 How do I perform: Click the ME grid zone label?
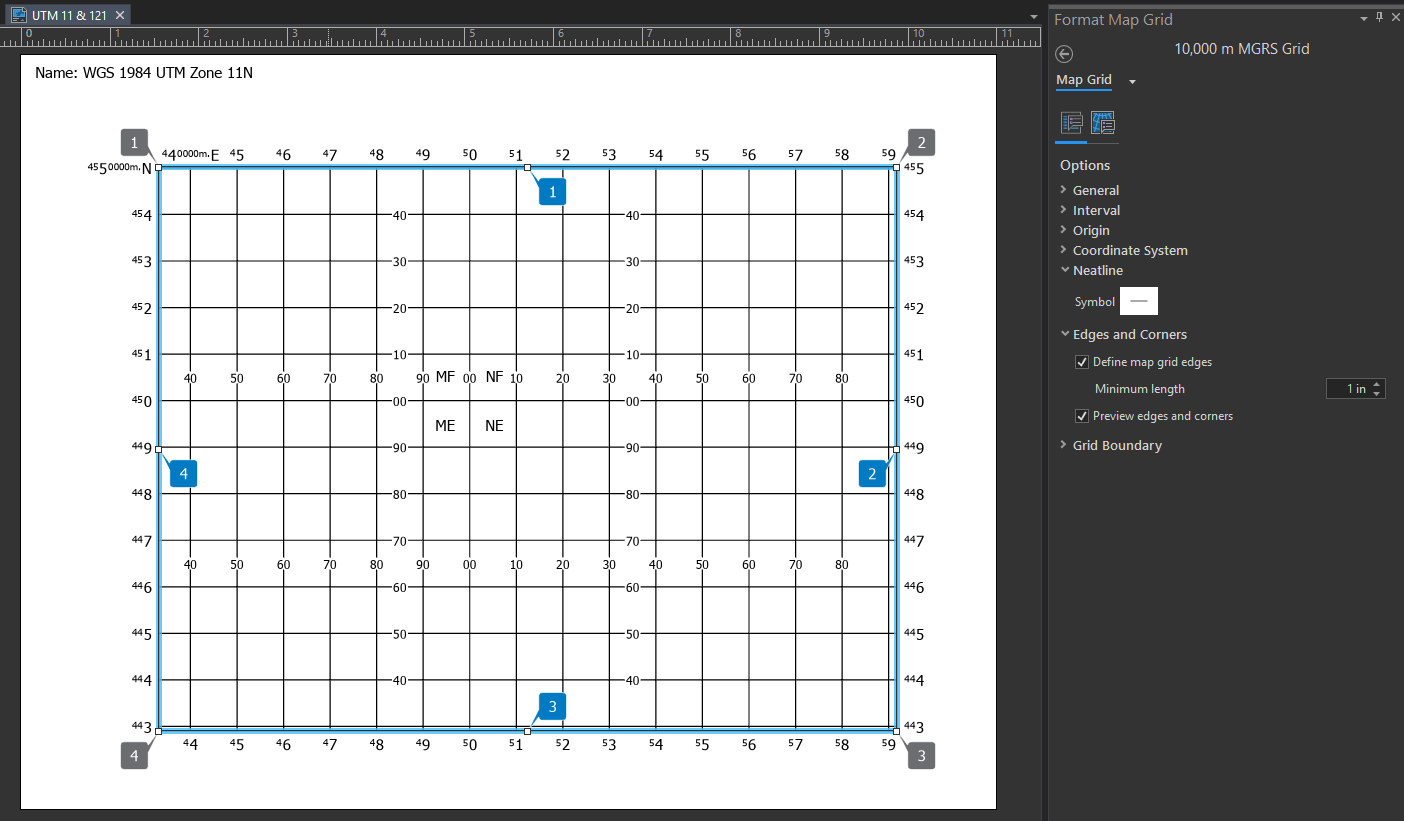tap(445, 425)
